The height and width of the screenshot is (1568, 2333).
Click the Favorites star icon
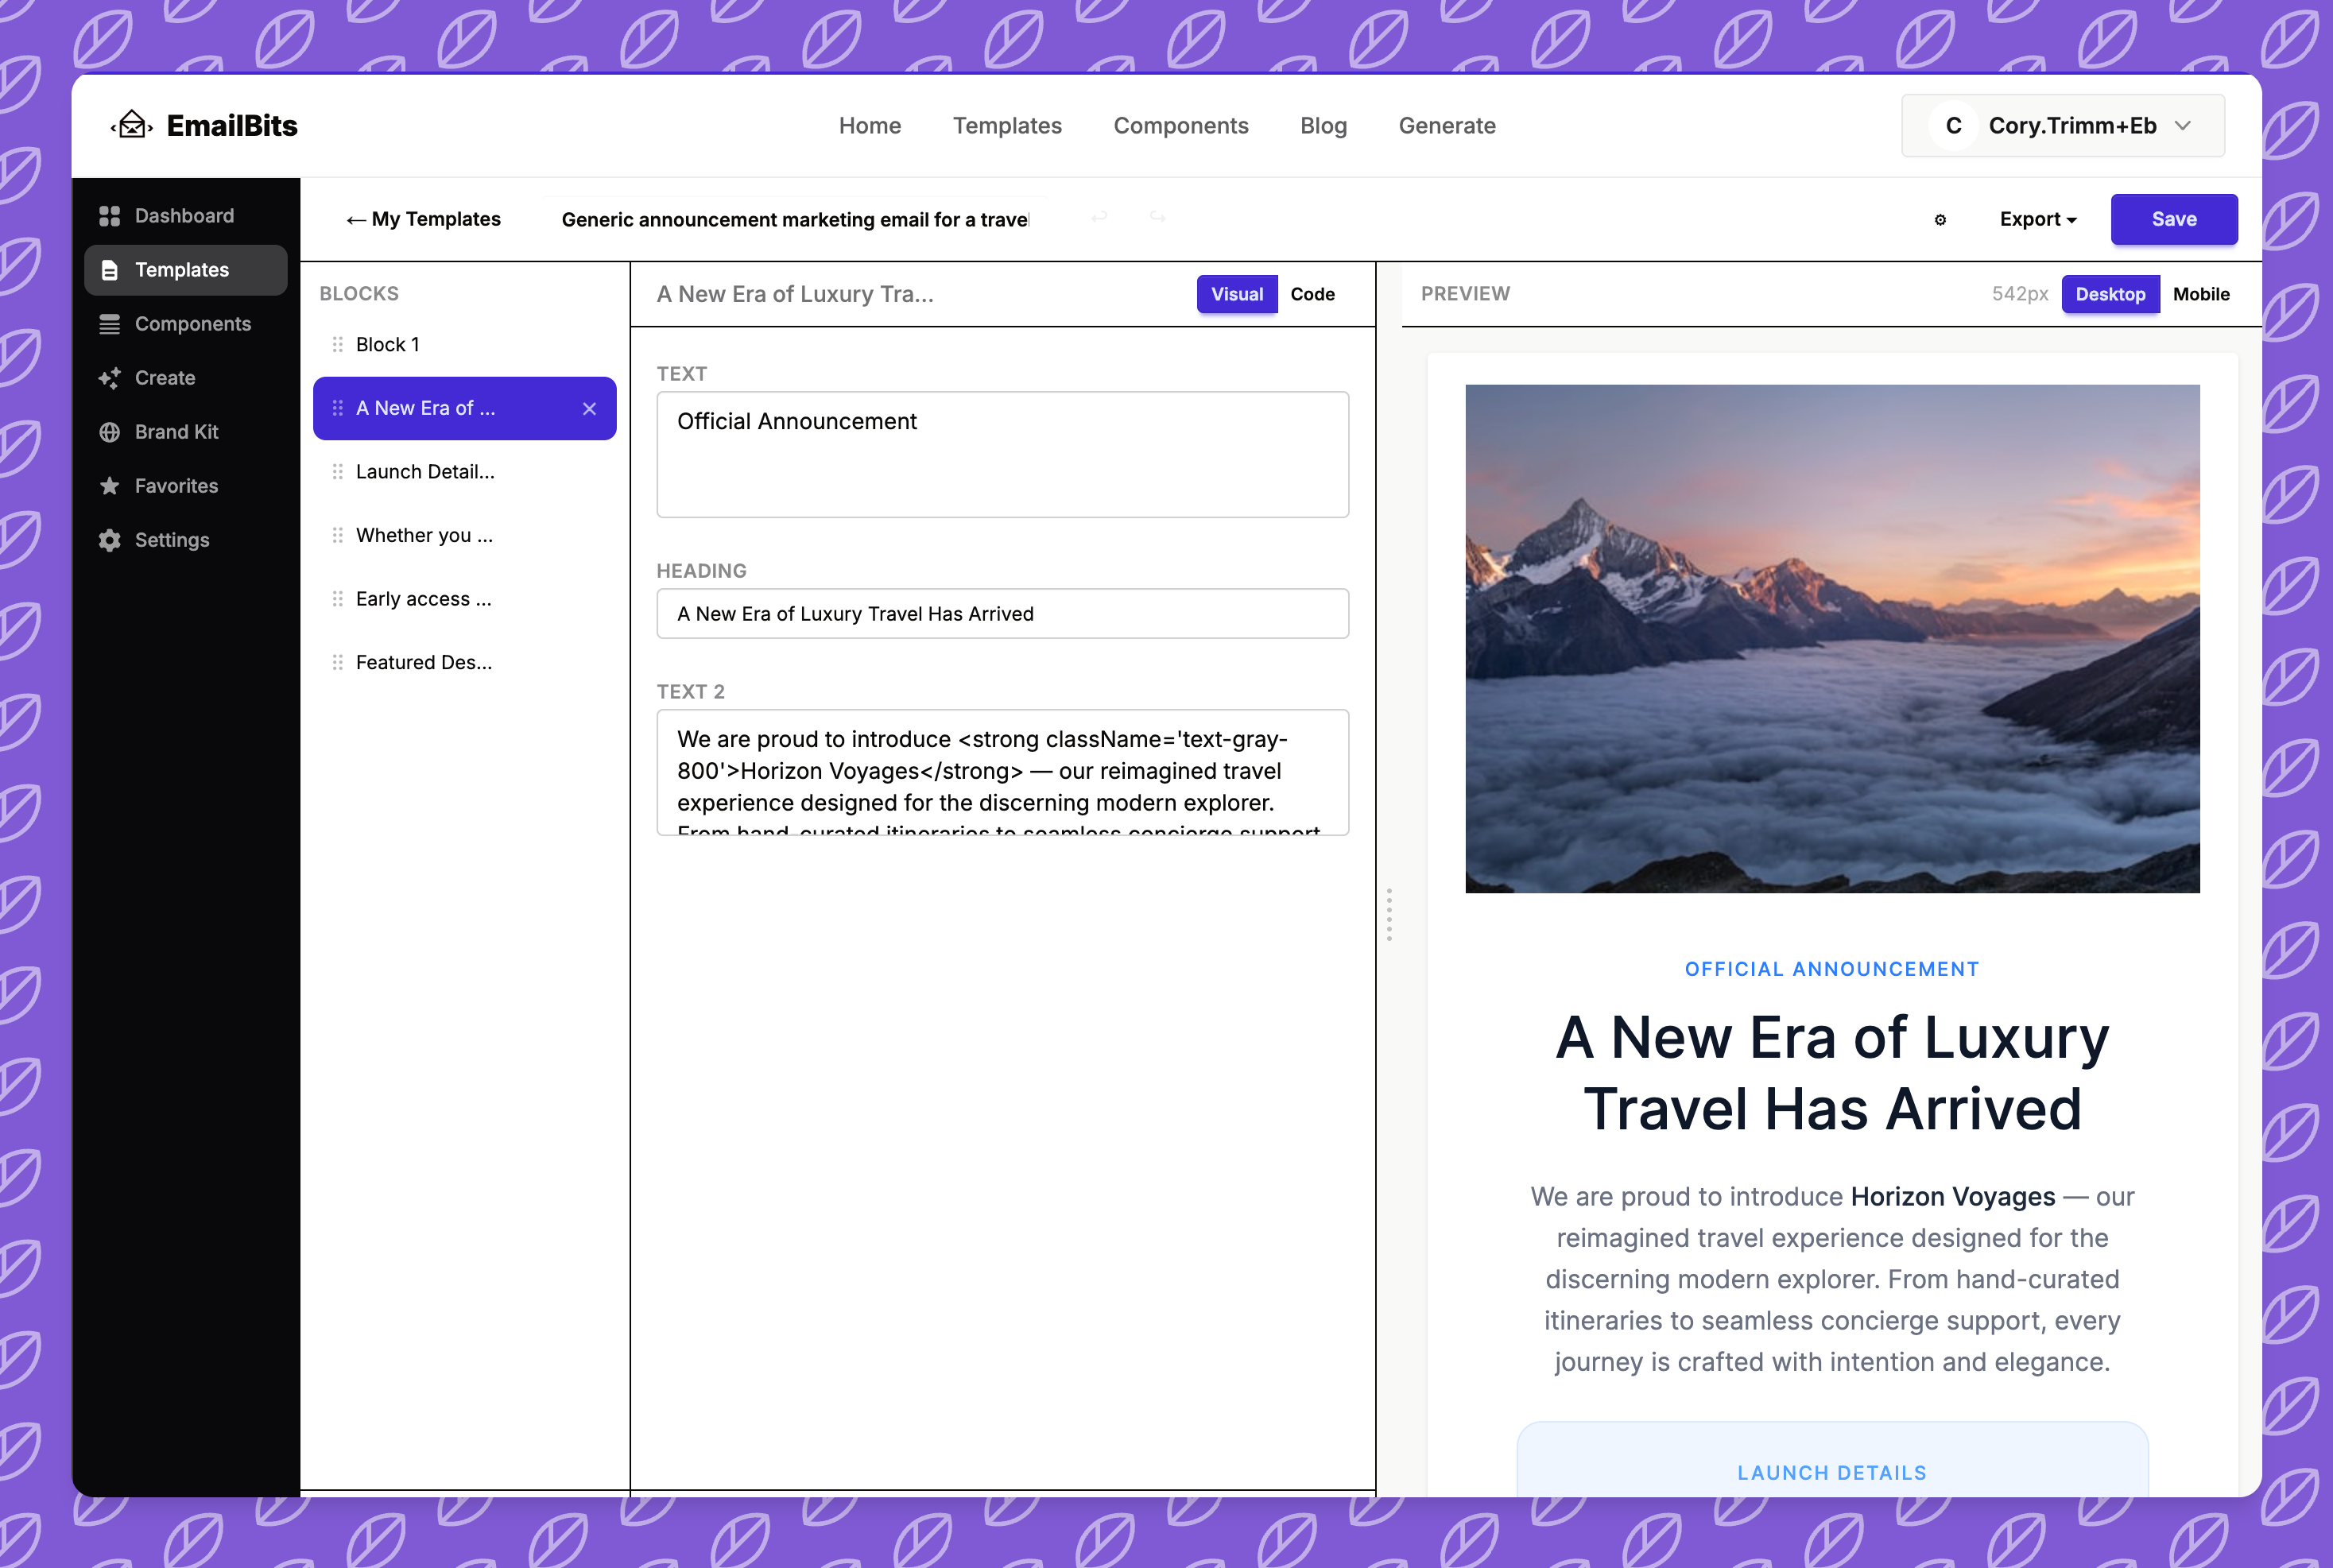click(110, 485)
